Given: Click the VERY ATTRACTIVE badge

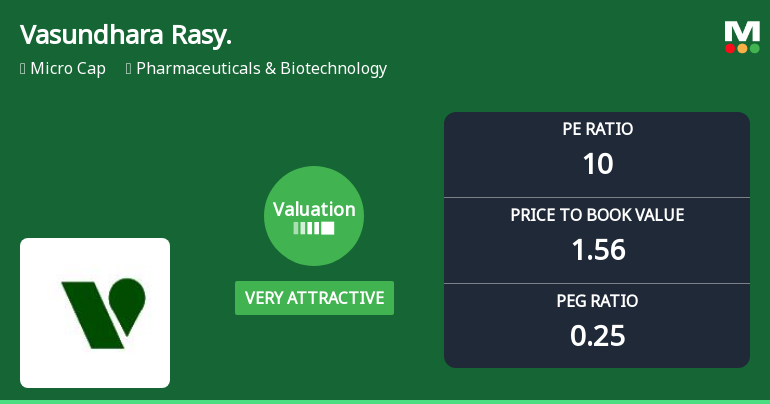Looking at the screenshot, I should coord(314,298).
